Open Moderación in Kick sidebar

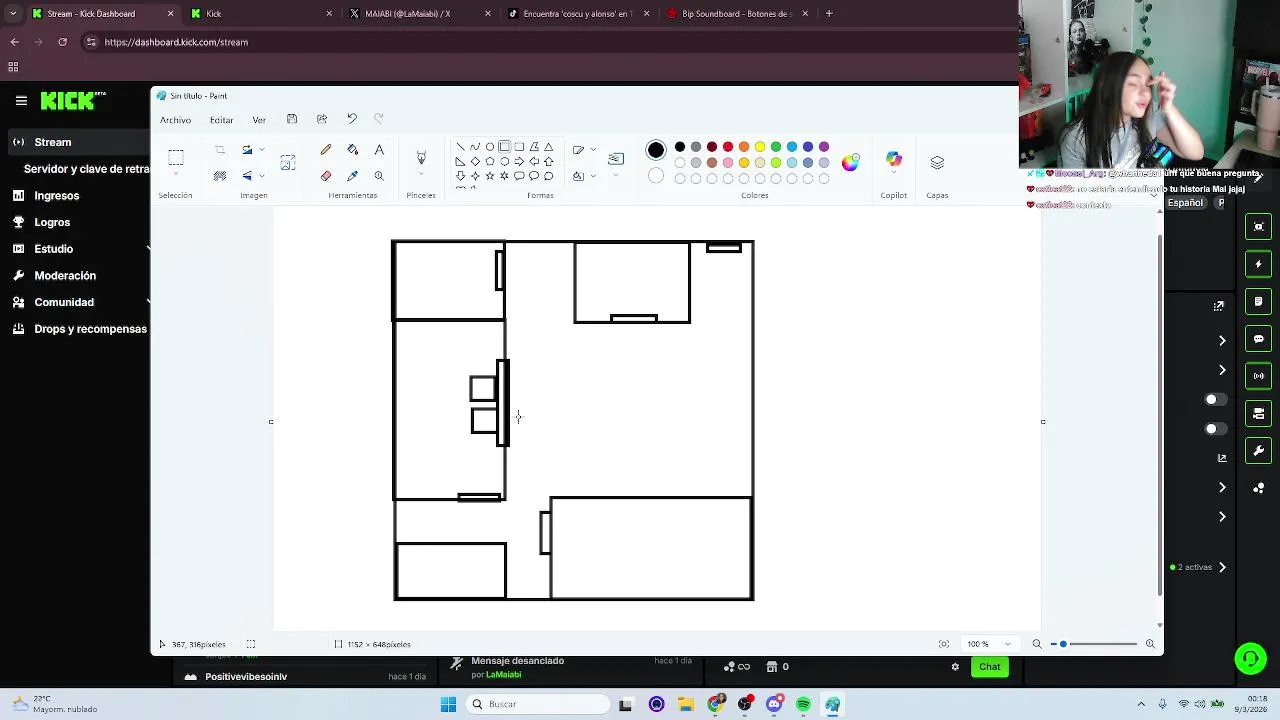point(65,275)
